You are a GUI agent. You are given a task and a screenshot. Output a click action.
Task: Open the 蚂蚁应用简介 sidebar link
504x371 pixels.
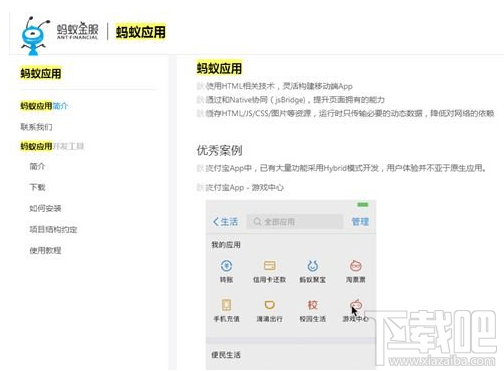tap(44, 106)
